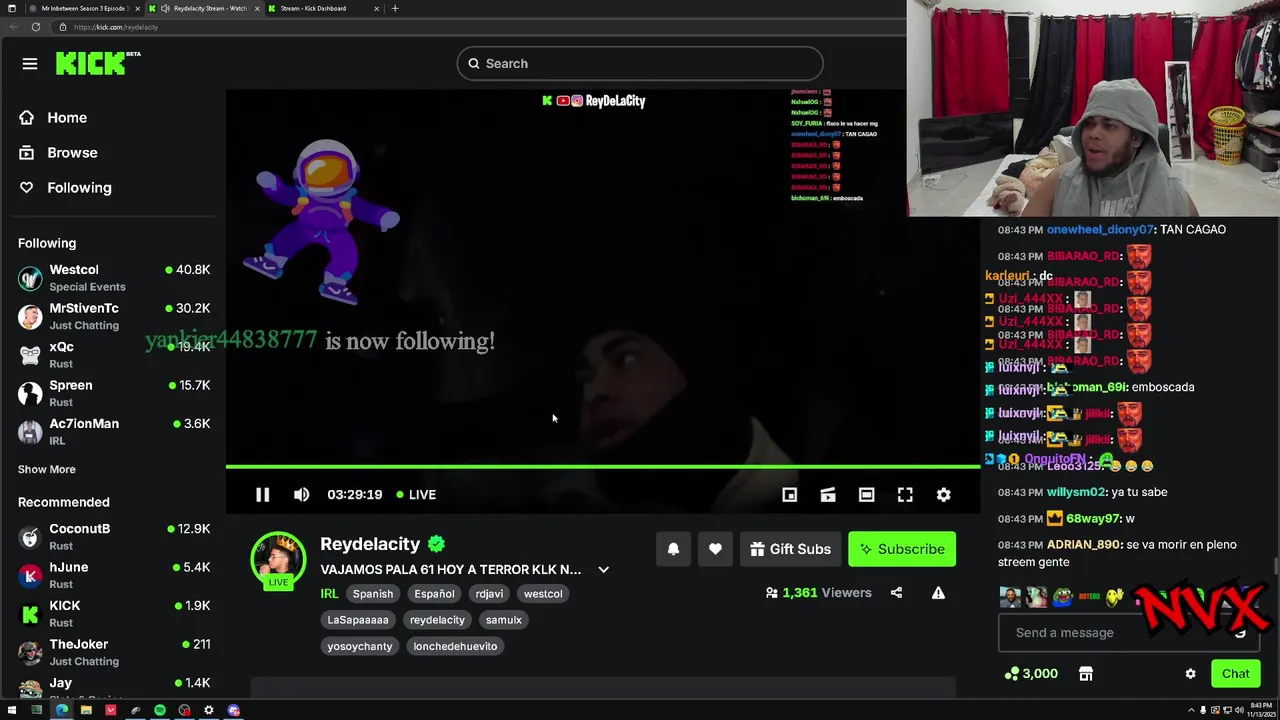1280x720 pixels.
Task: Open Spreen channel in sidebar
Action: click(x=114, y=393)
